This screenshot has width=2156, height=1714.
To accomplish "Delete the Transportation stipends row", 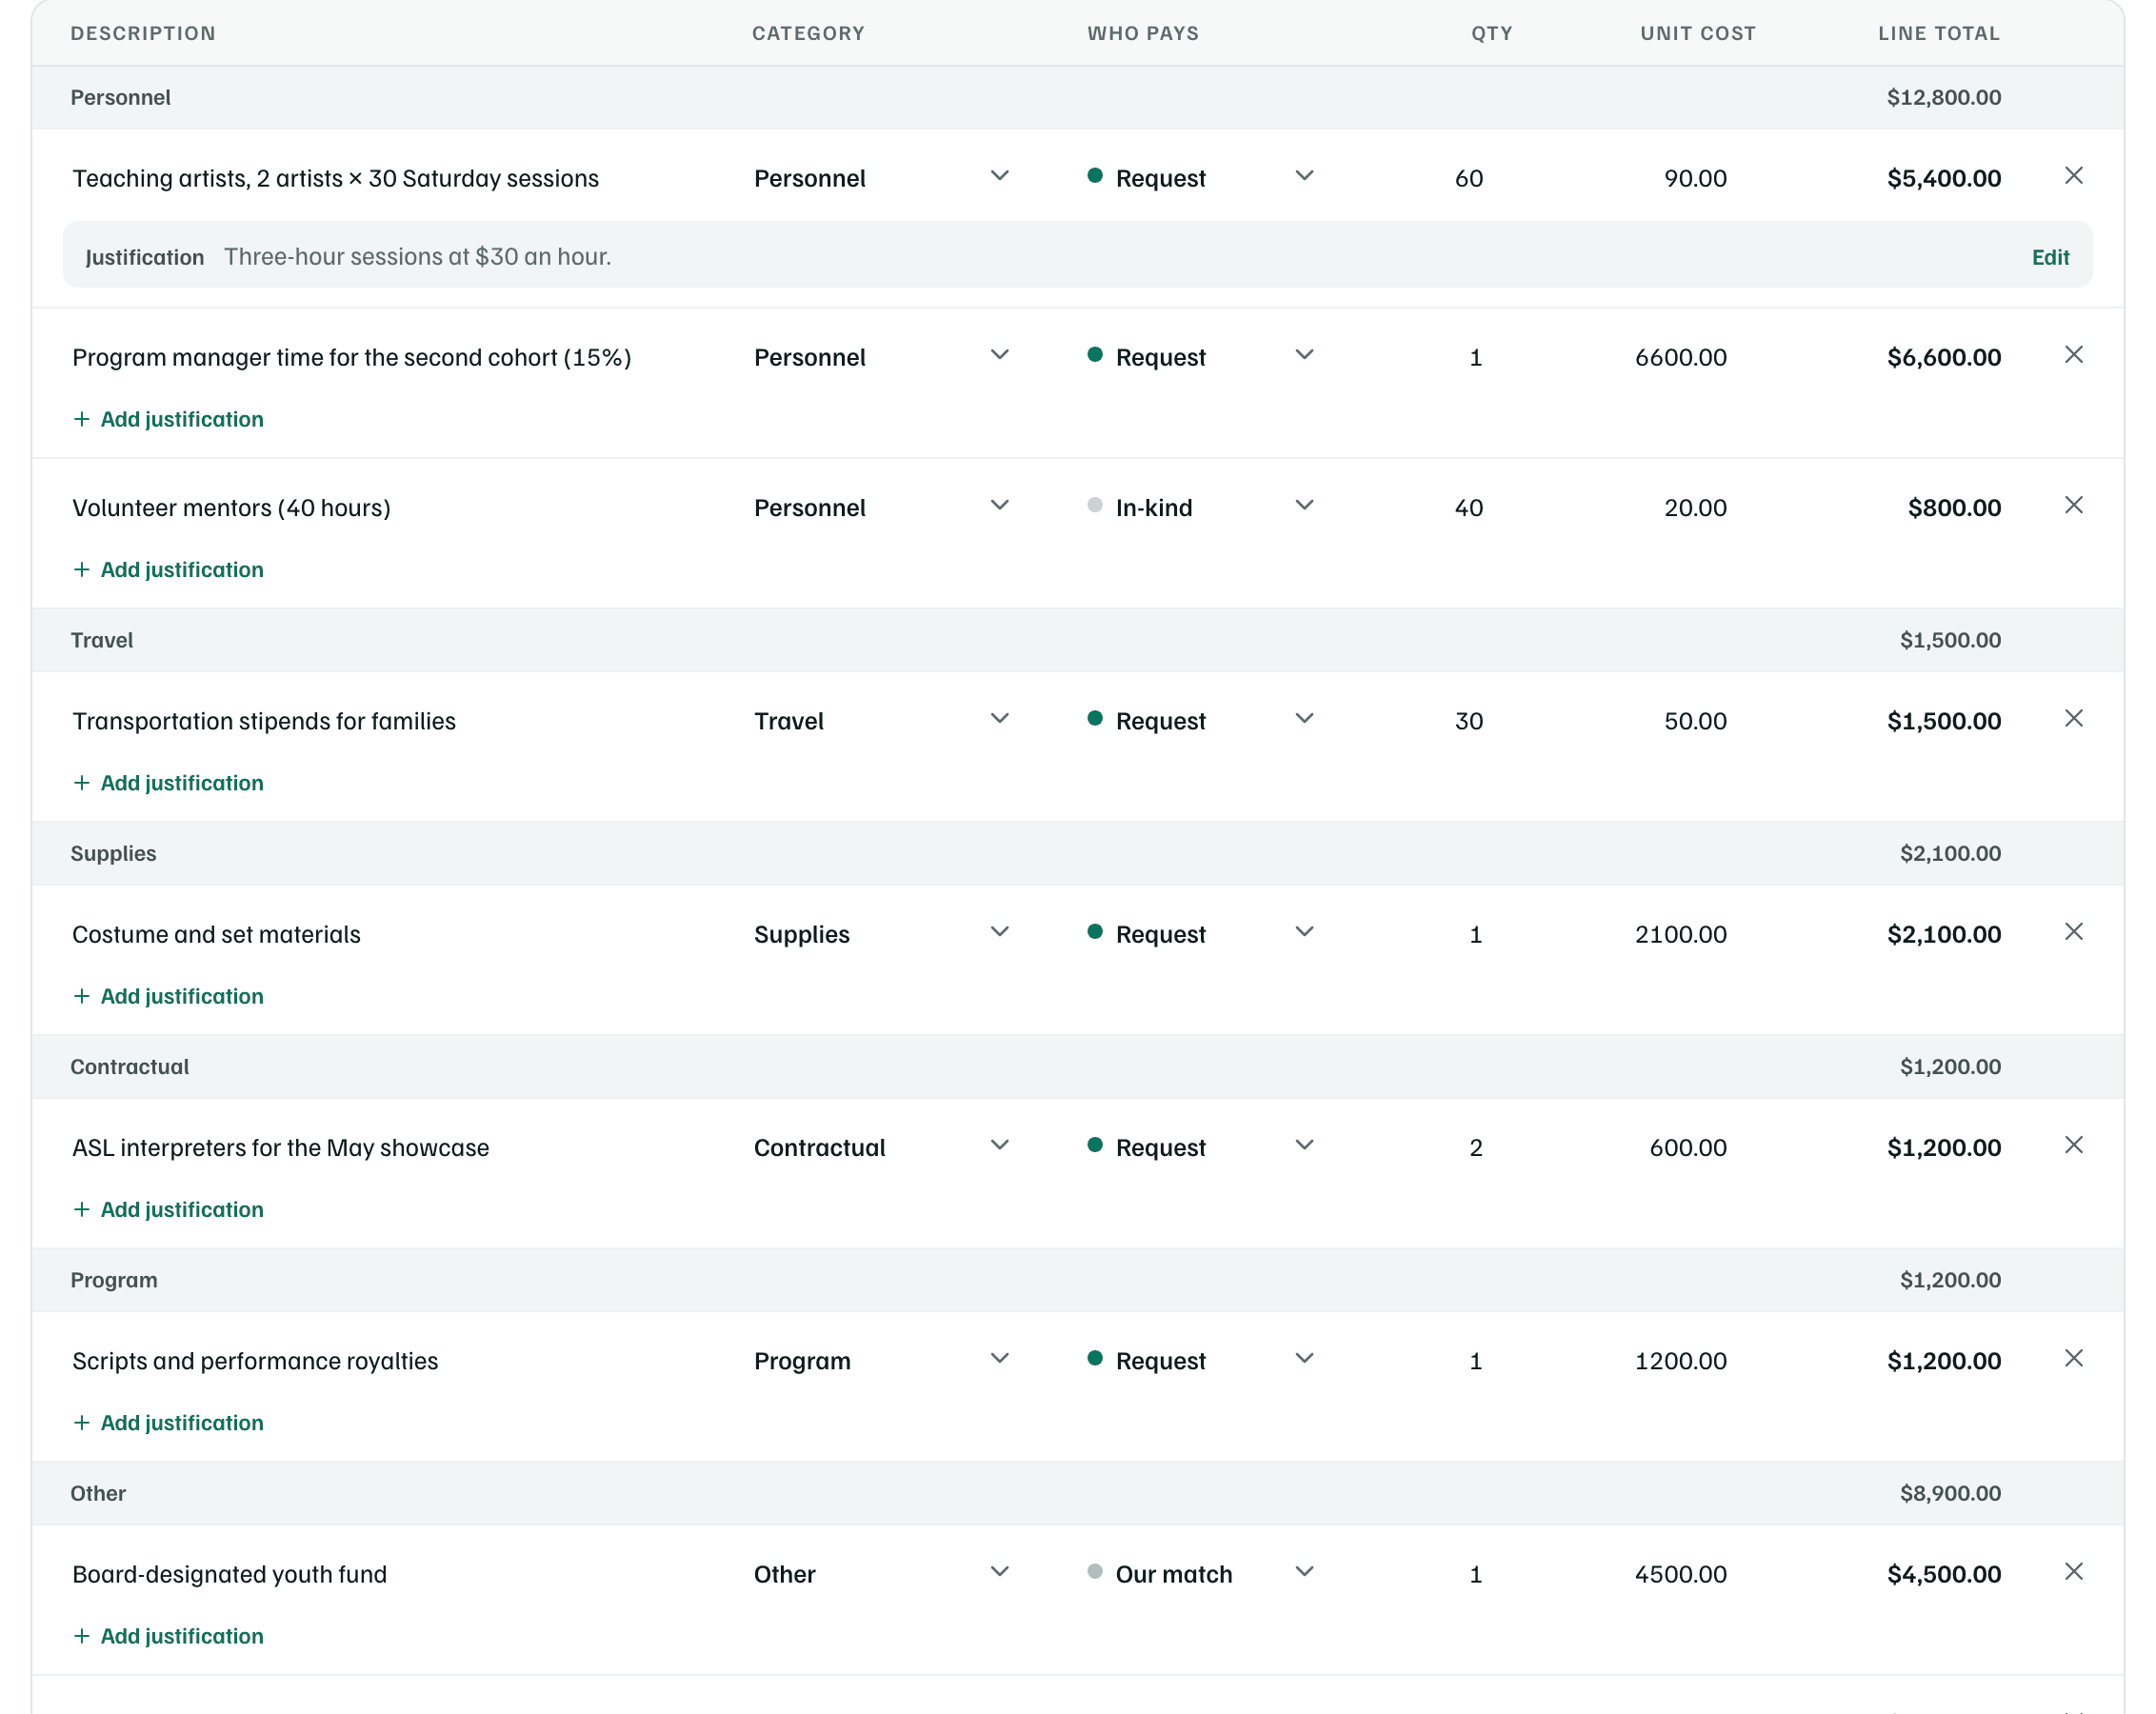I will pyautogui.click(x=2073, y=719).
